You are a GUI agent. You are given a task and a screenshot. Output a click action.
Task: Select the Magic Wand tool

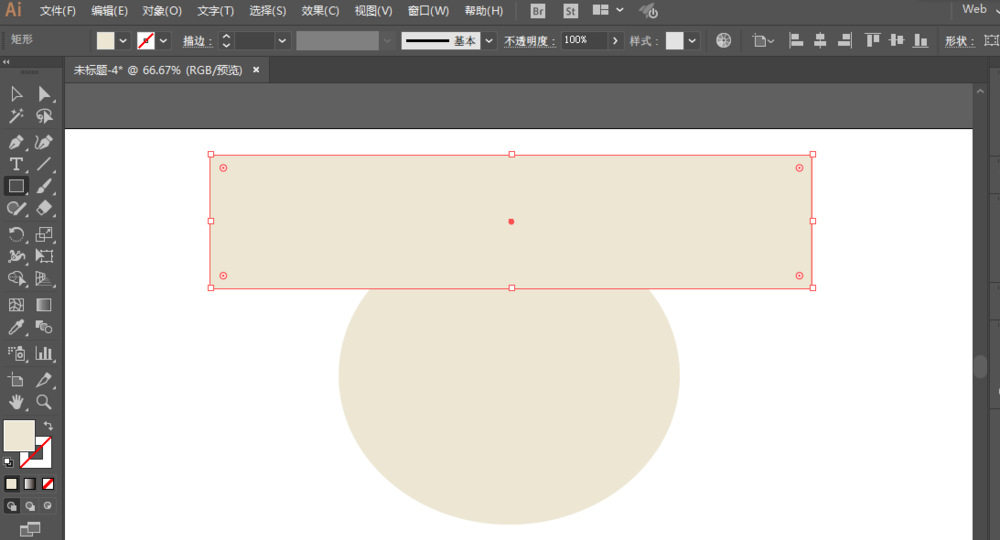pos(17,116)
